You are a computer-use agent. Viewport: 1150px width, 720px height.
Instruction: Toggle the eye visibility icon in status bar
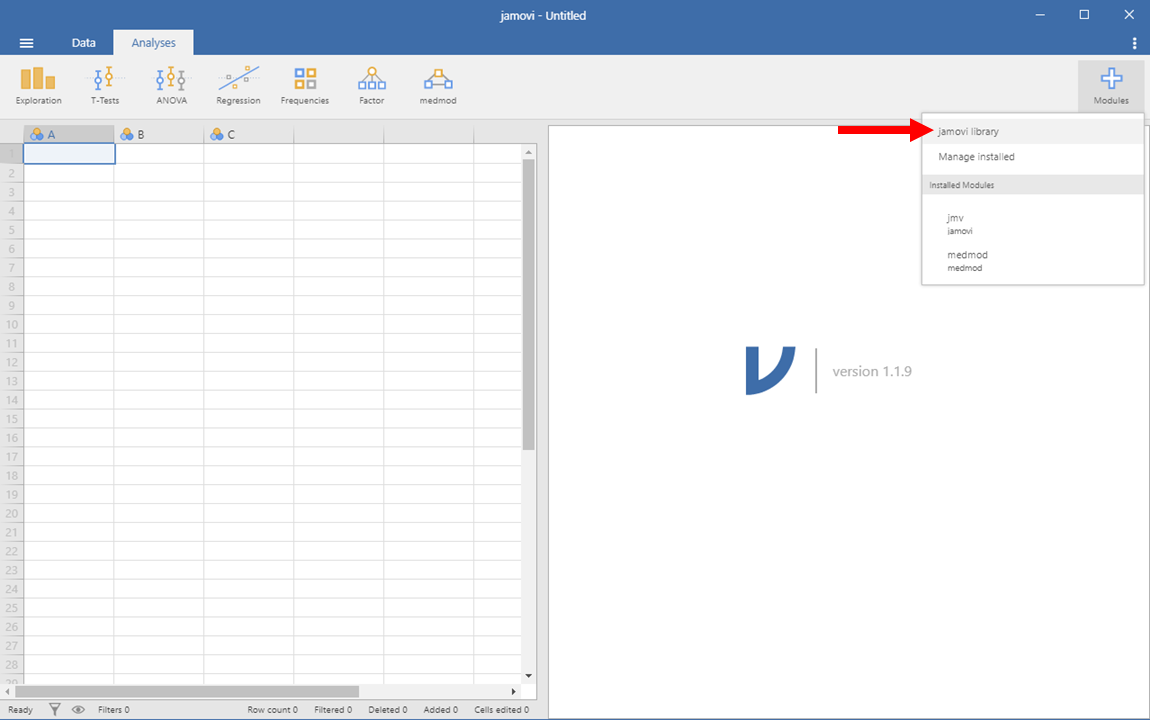pyautogui.click(x=78, y=709)
